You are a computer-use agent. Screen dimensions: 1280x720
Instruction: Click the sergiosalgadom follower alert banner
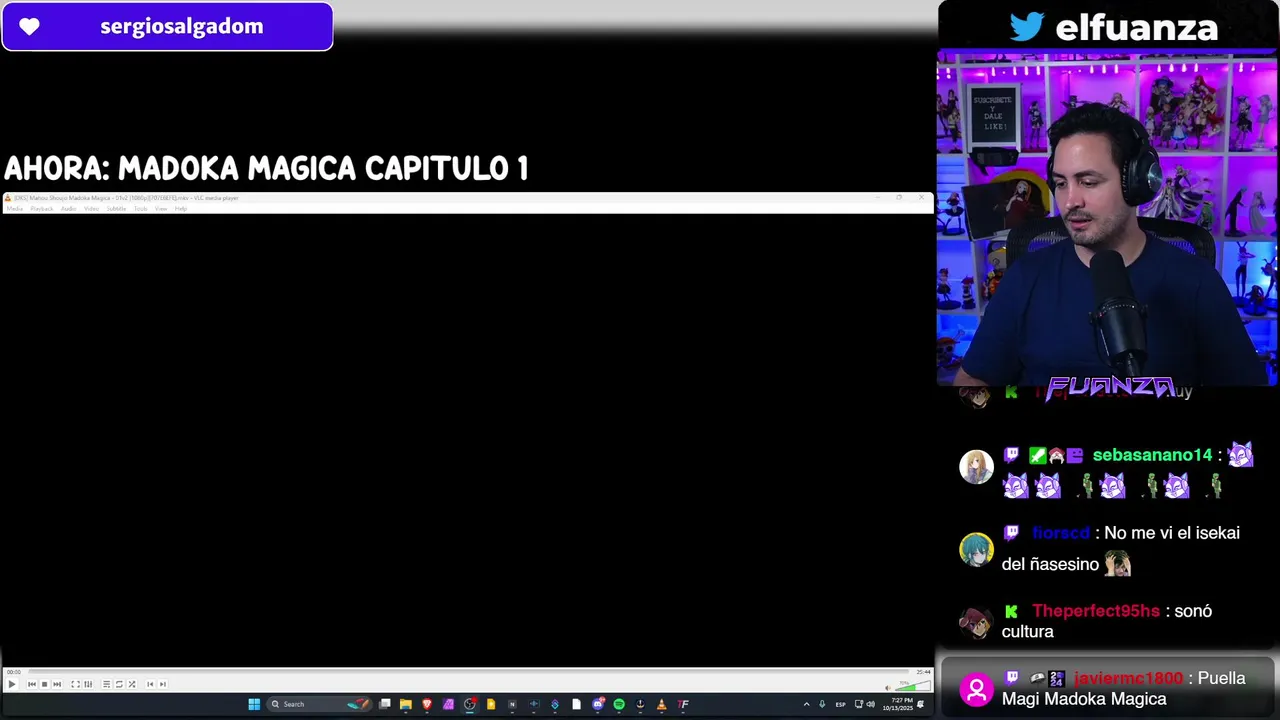pos(167,27)
